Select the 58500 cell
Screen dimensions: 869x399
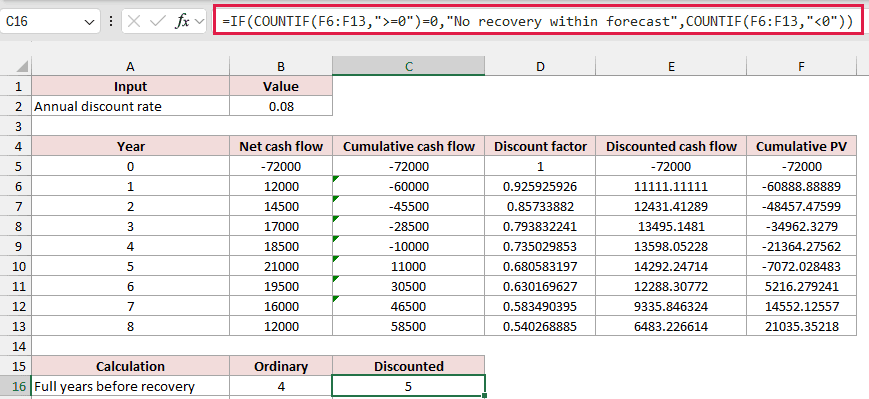tap(408, 326)
